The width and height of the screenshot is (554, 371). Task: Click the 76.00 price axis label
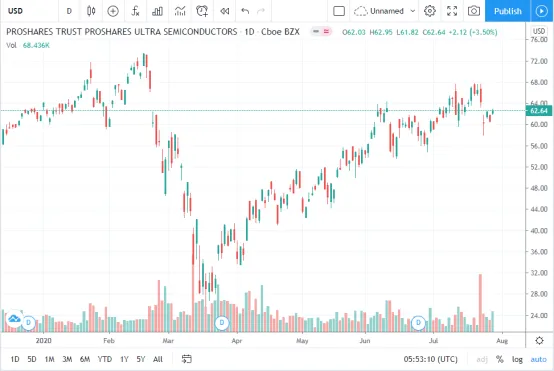539,40
